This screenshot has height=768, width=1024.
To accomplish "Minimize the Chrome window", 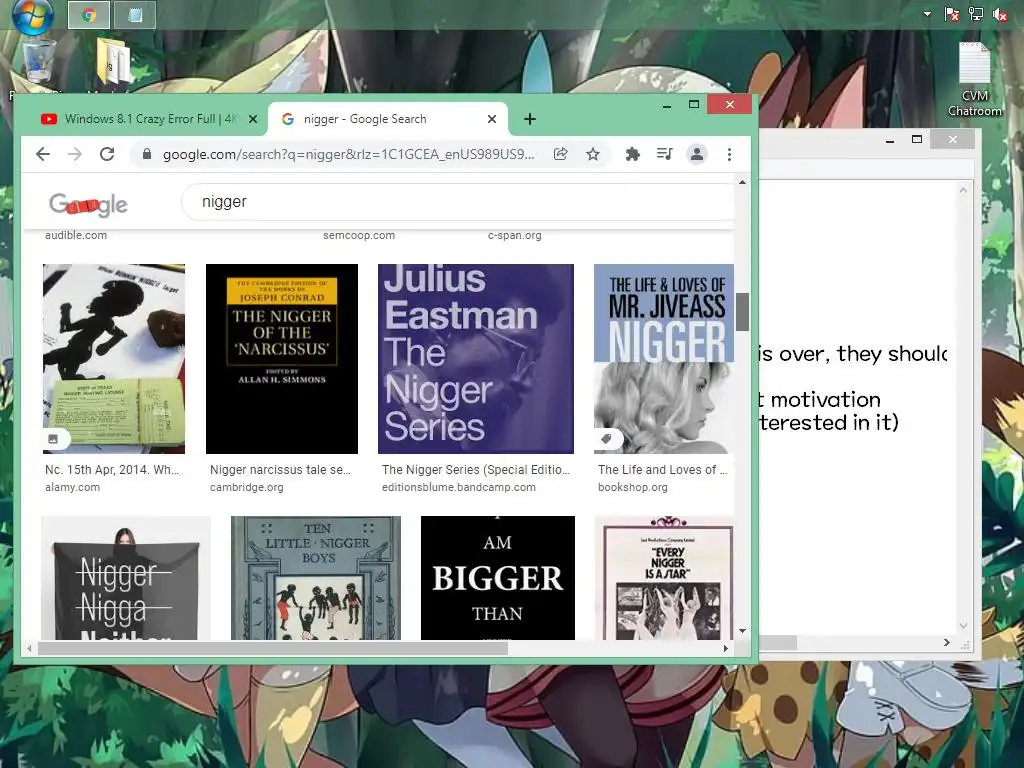I will point(667,105).
